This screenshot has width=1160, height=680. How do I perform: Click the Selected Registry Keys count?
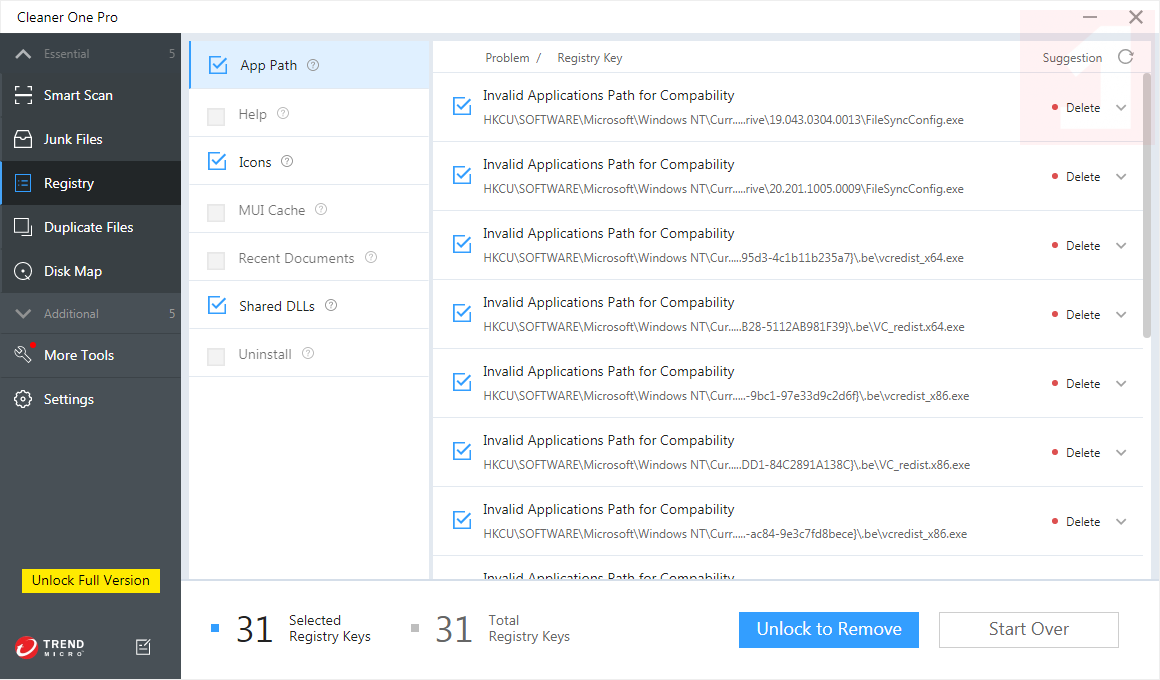tap(254, 629)
